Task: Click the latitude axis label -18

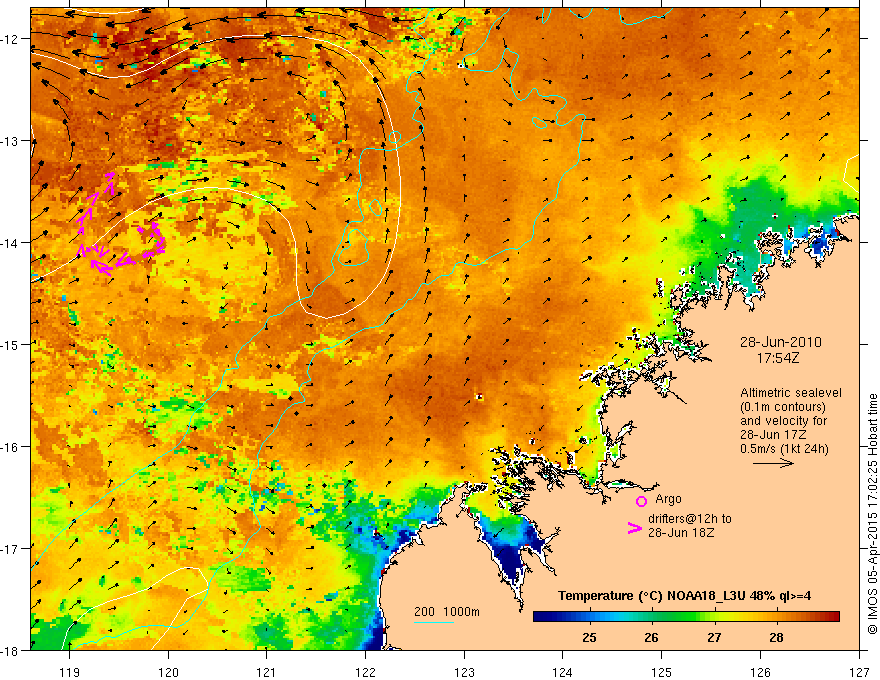Action: click(10, 651)
